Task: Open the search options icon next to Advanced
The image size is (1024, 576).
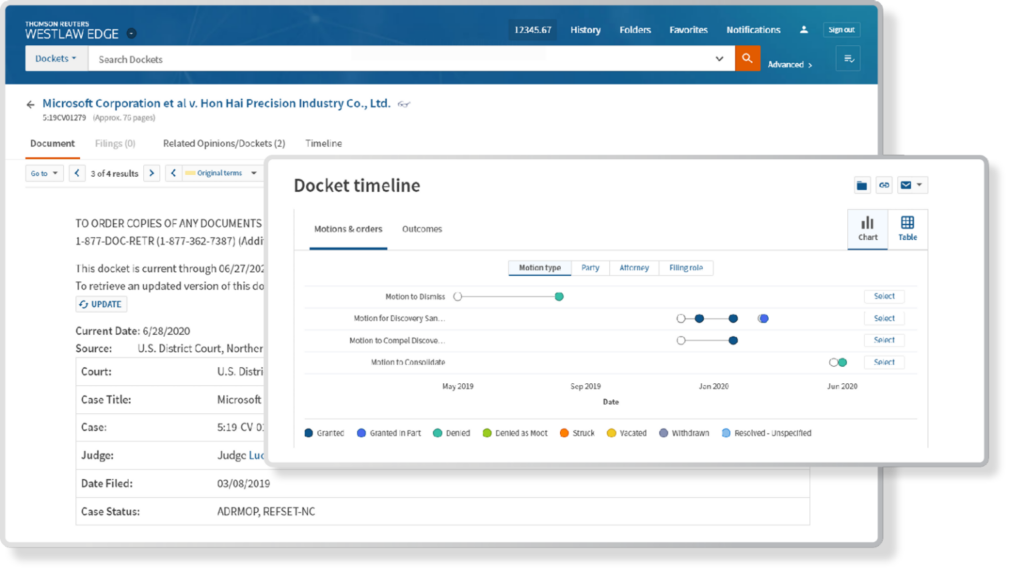Action: (848, 59)
